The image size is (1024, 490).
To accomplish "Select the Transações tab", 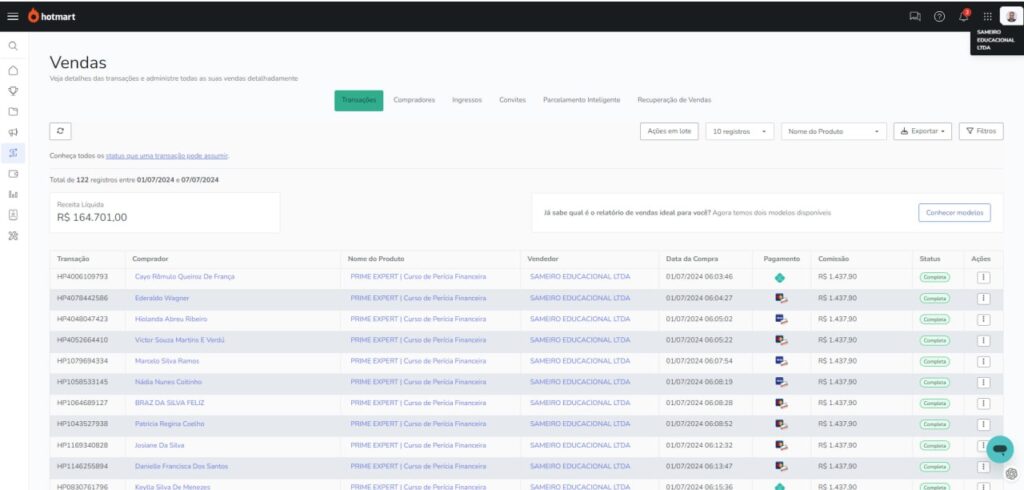I will (359, 101).
